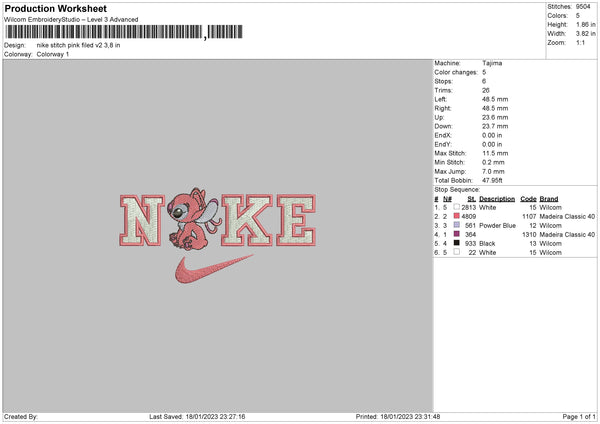This screenshot has width=600, height=424.
Task: Click the Black color swatch
Action: pyautogui.click(x=457, y=243)
